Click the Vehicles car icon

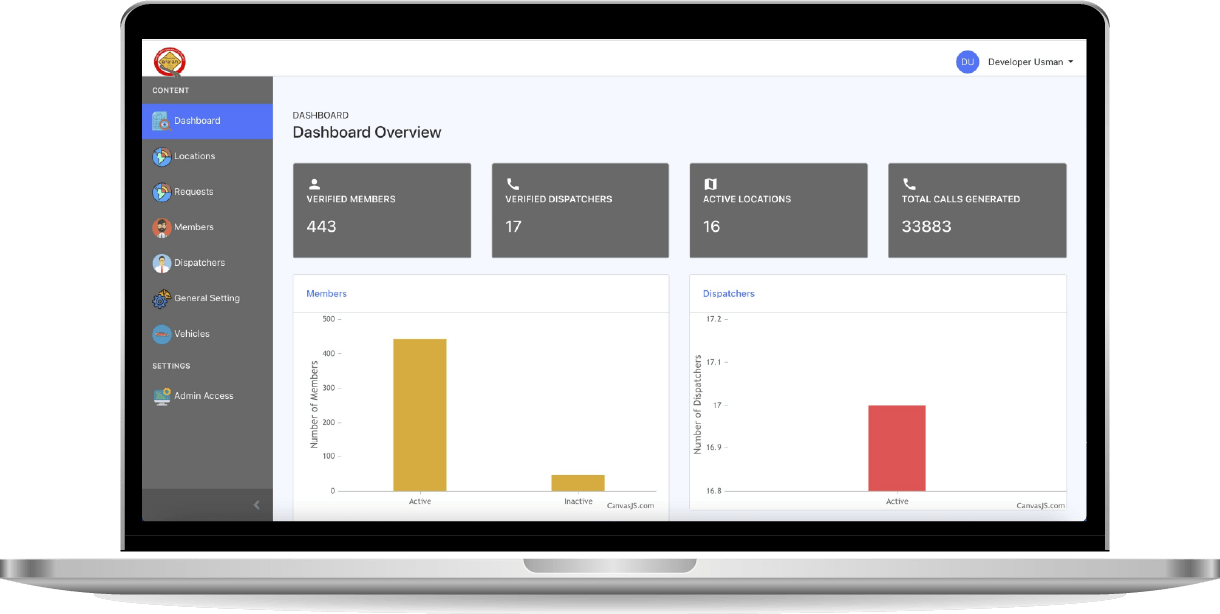click(x=161, y=334)
